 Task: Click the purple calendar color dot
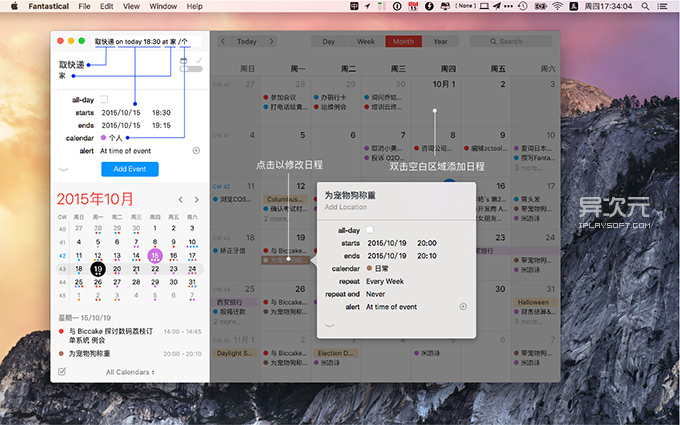[x=102, y=137]
